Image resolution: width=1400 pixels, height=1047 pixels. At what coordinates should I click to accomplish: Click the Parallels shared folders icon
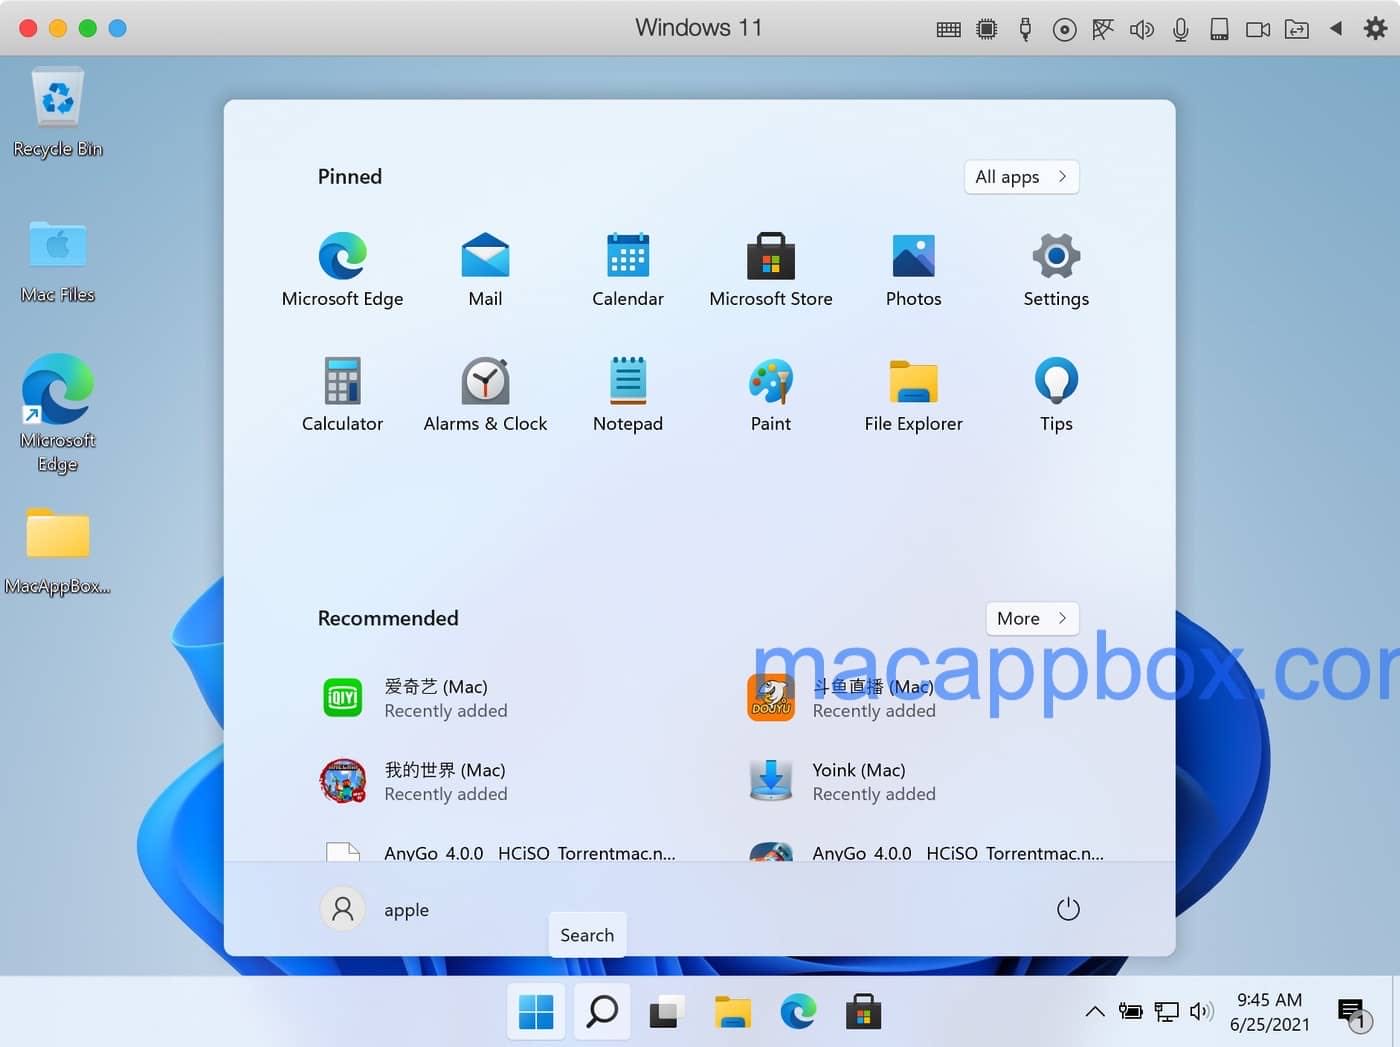[x=1297, y=29]
